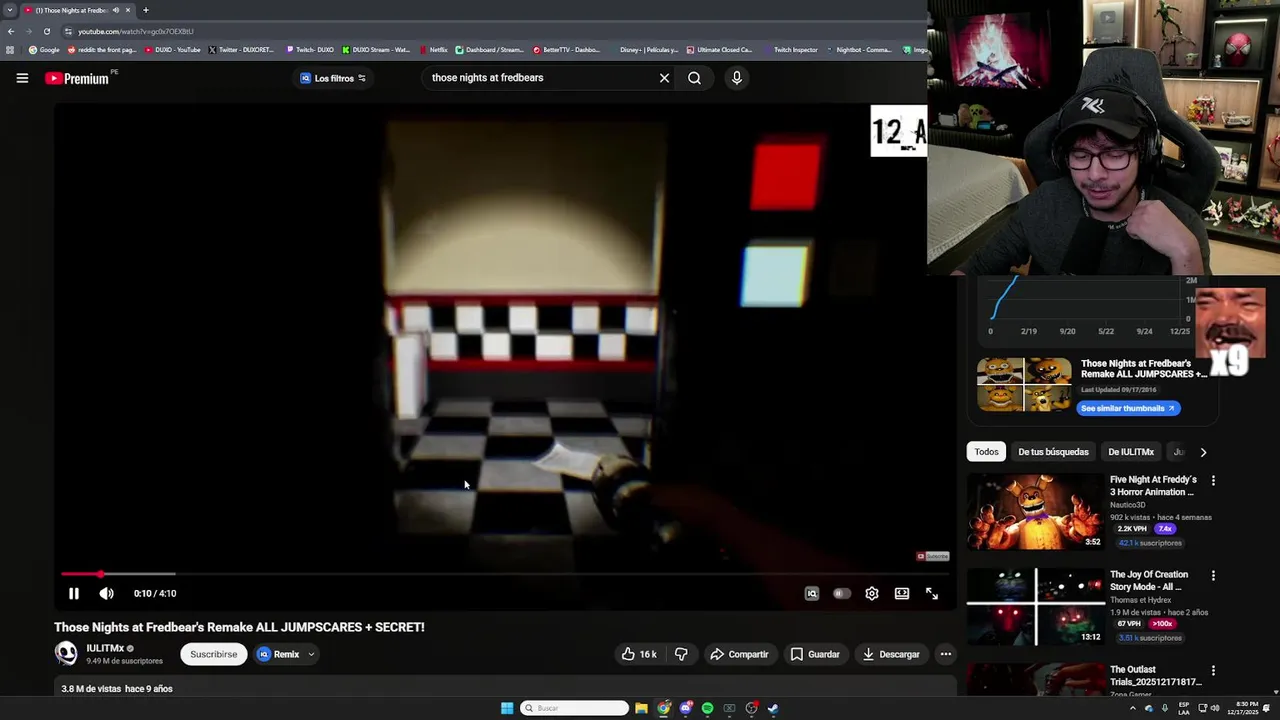The image size is (1280, 720).
Task: Open IULITMx channel avatar
Action: (66, 653)
